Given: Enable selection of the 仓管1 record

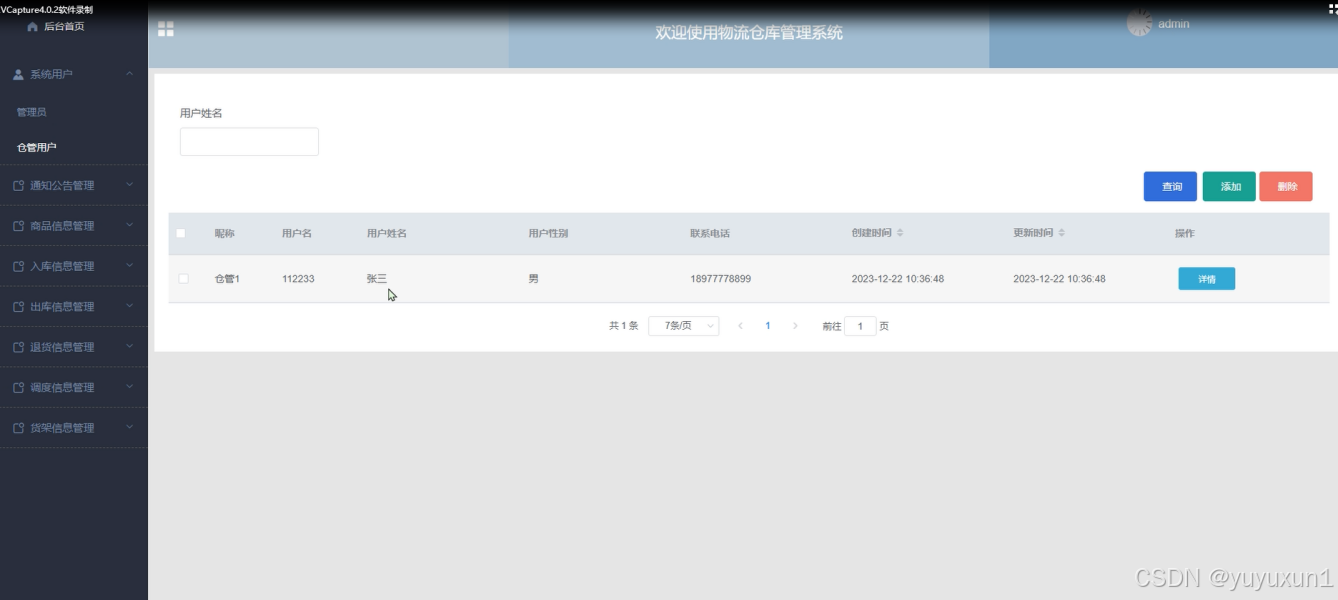Looking at the screenshot, I should (x=183, y=278).
